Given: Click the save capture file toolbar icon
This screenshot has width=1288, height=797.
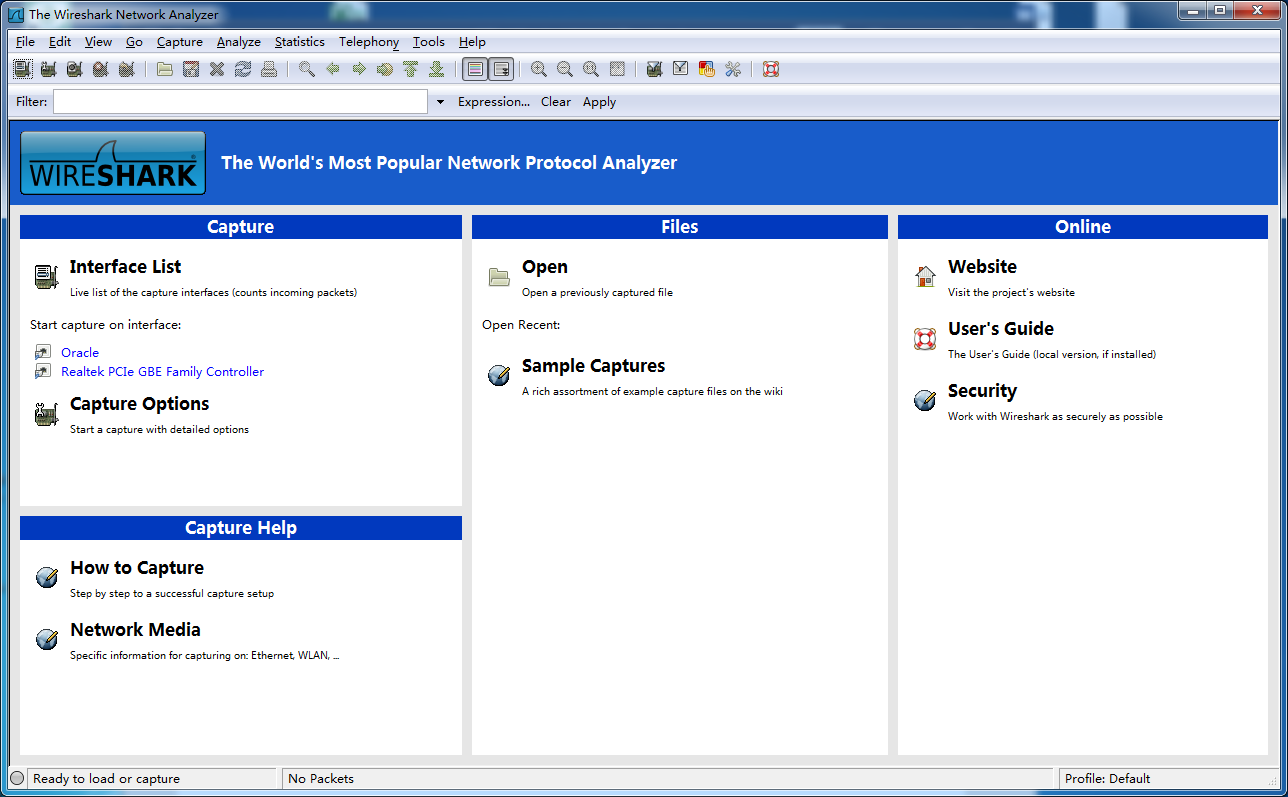Looking at the screenshot, I should (x=191, y=69).
